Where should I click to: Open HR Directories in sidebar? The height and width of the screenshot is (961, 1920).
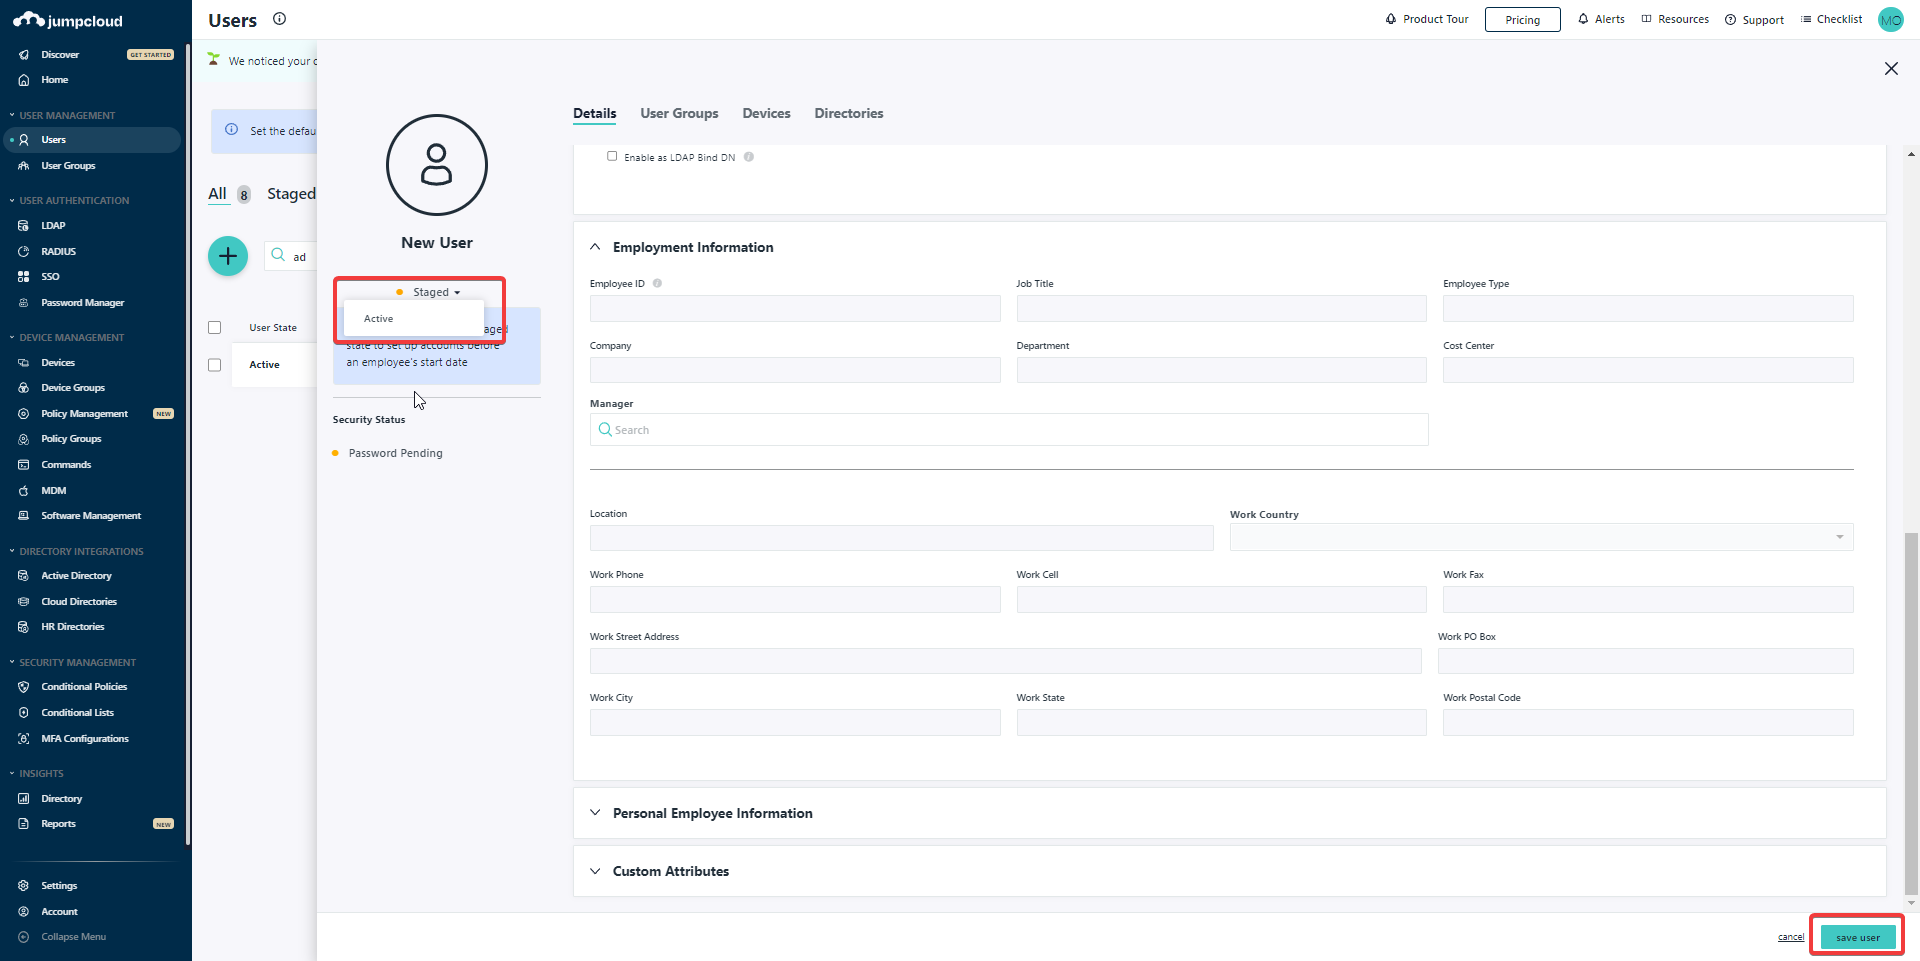tap(72, 627)
